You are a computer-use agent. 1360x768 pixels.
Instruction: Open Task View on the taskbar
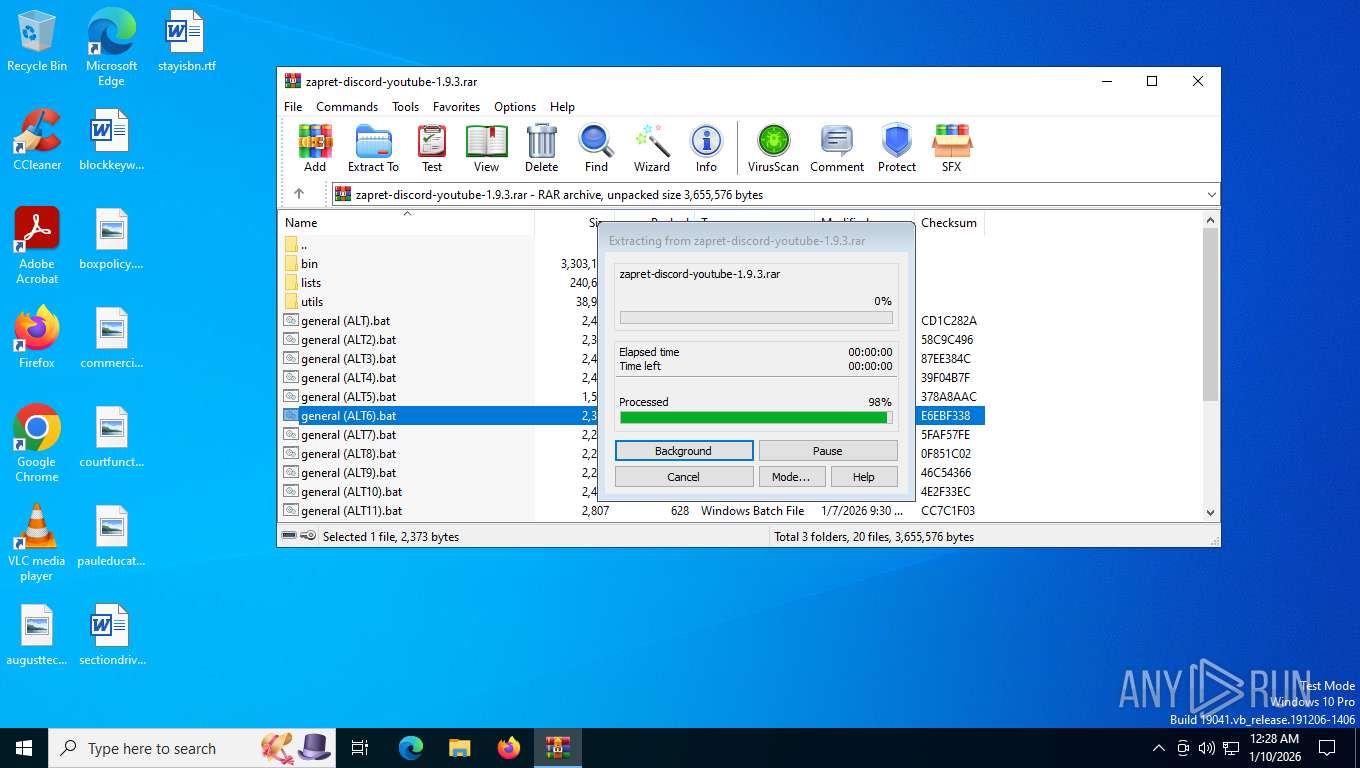coord(360,748)
